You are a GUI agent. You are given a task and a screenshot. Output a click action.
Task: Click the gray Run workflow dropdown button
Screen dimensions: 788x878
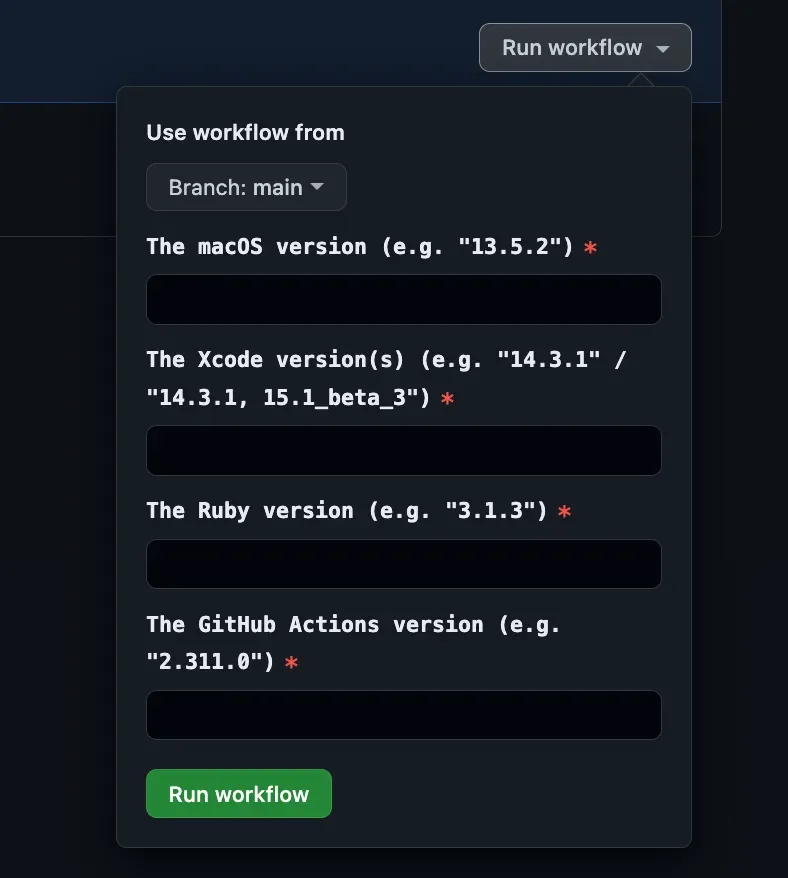[x=585, y=48]
